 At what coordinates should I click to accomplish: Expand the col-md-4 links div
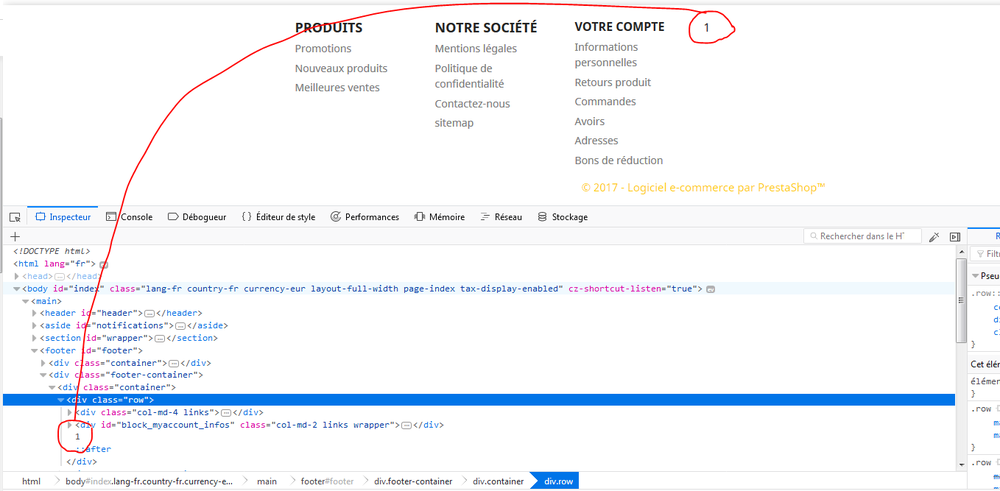click(x=70, y=413)
